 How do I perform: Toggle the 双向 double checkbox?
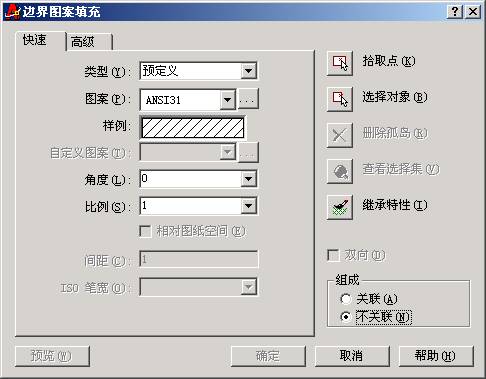333,255
